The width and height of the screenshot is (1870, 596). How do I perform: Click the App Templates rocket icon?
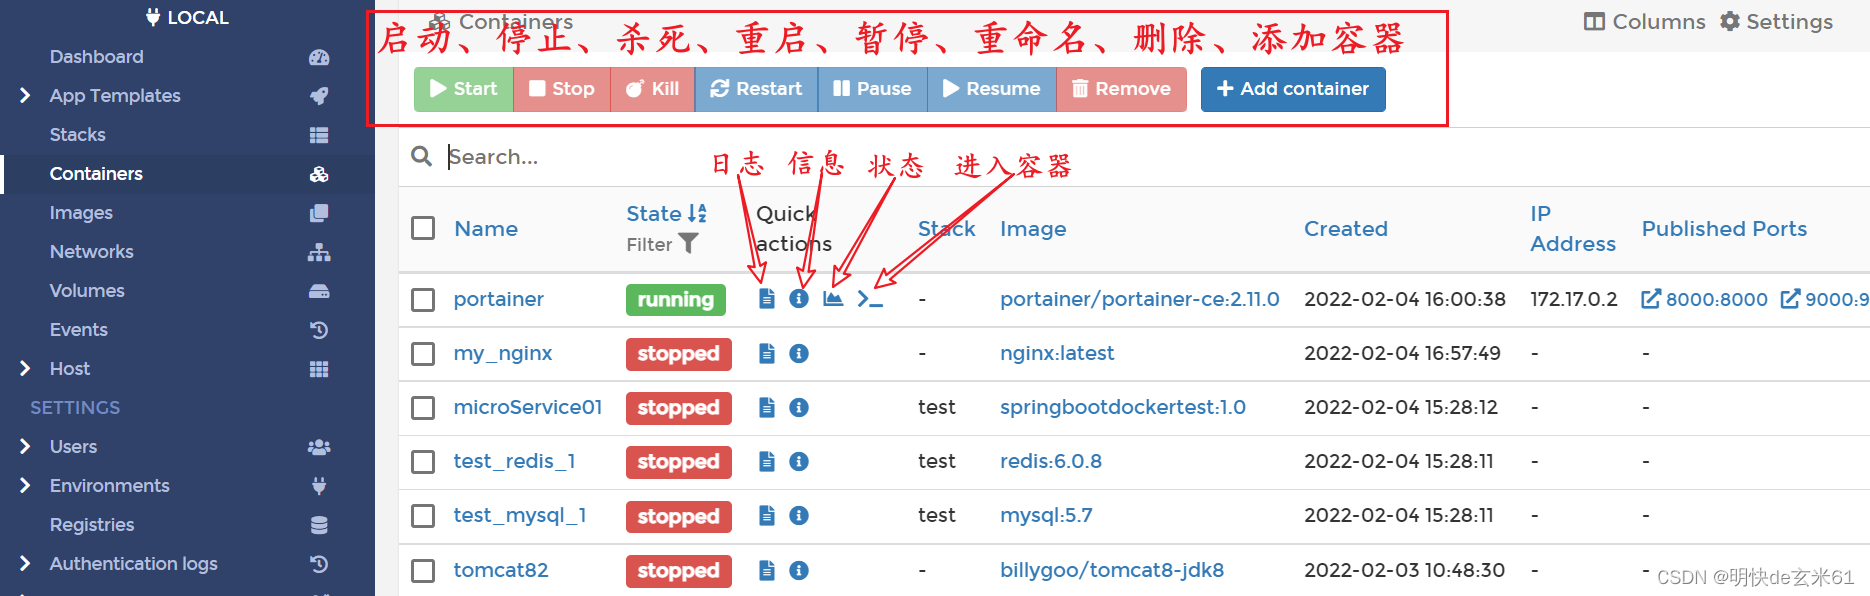(319, 96)
